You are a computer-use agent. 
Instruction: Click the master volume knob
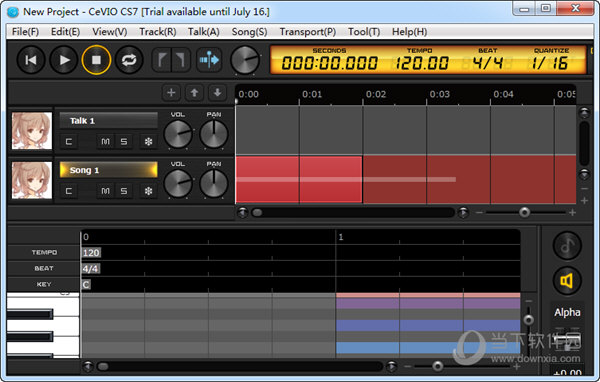(x=245, y=60)
